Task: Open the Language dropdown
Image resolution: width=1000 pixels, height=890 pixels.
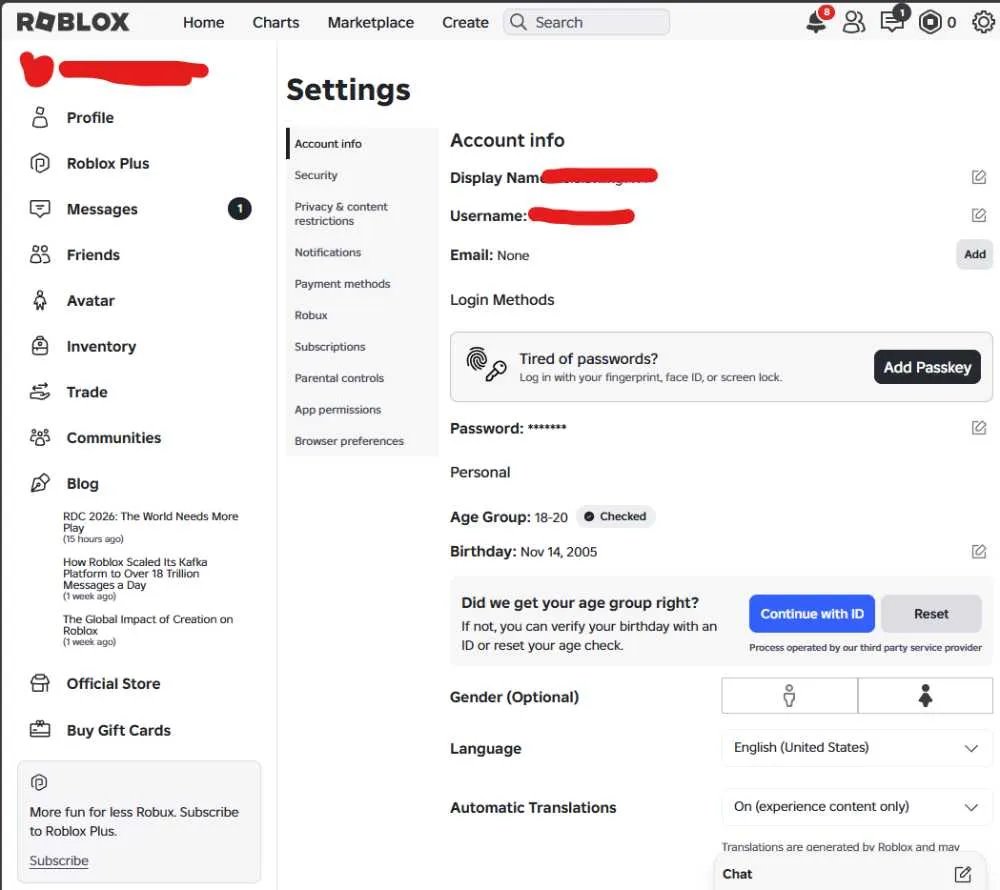Action: pos(857,748)
